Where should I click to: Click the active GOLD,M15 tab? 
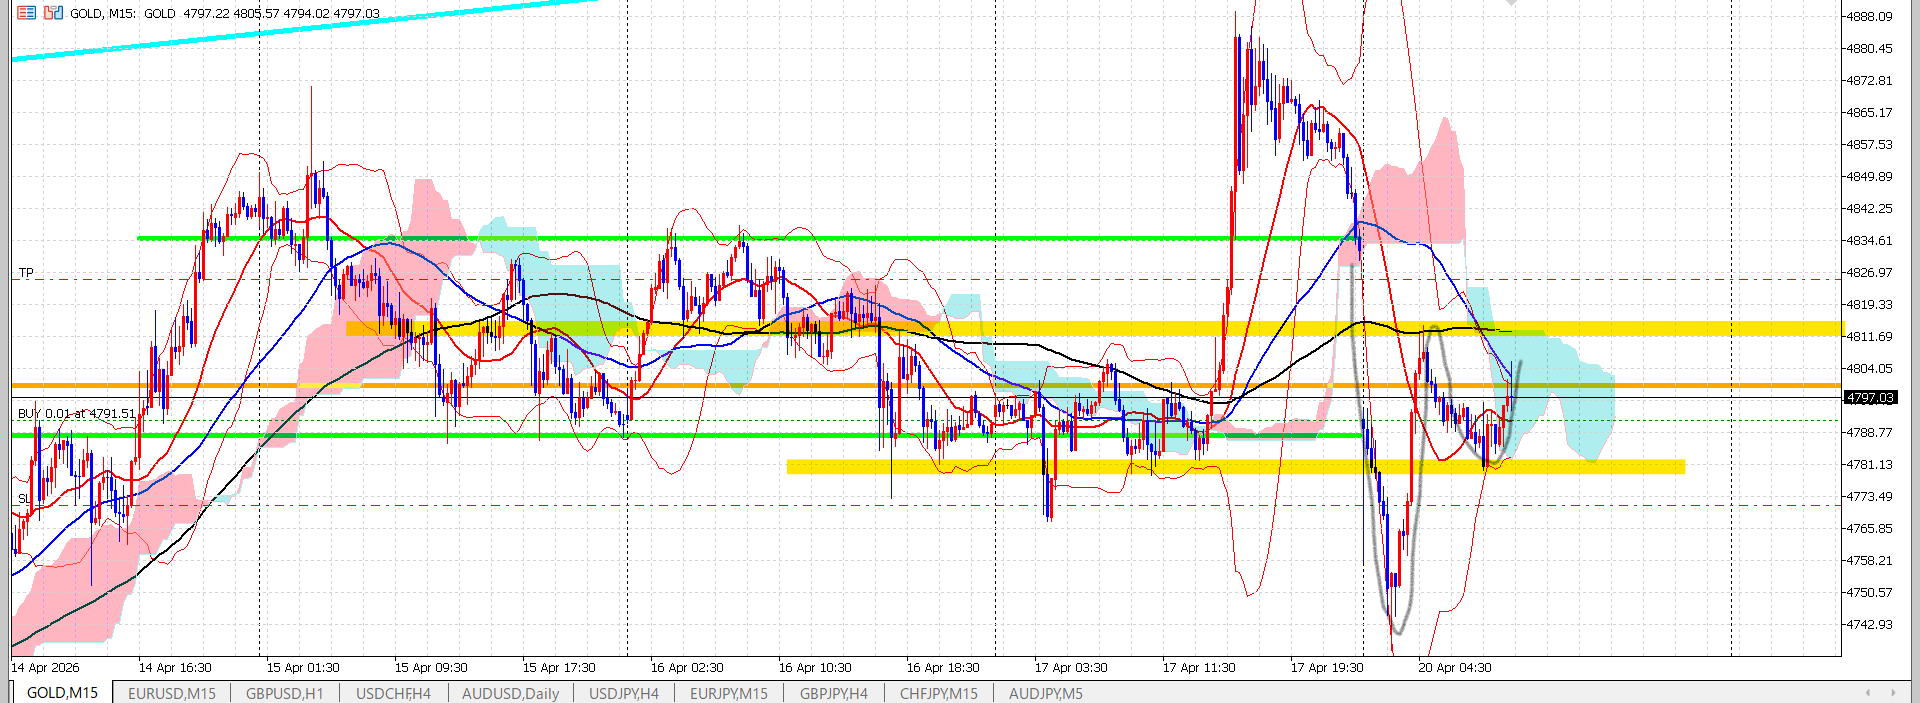point(62,693)
